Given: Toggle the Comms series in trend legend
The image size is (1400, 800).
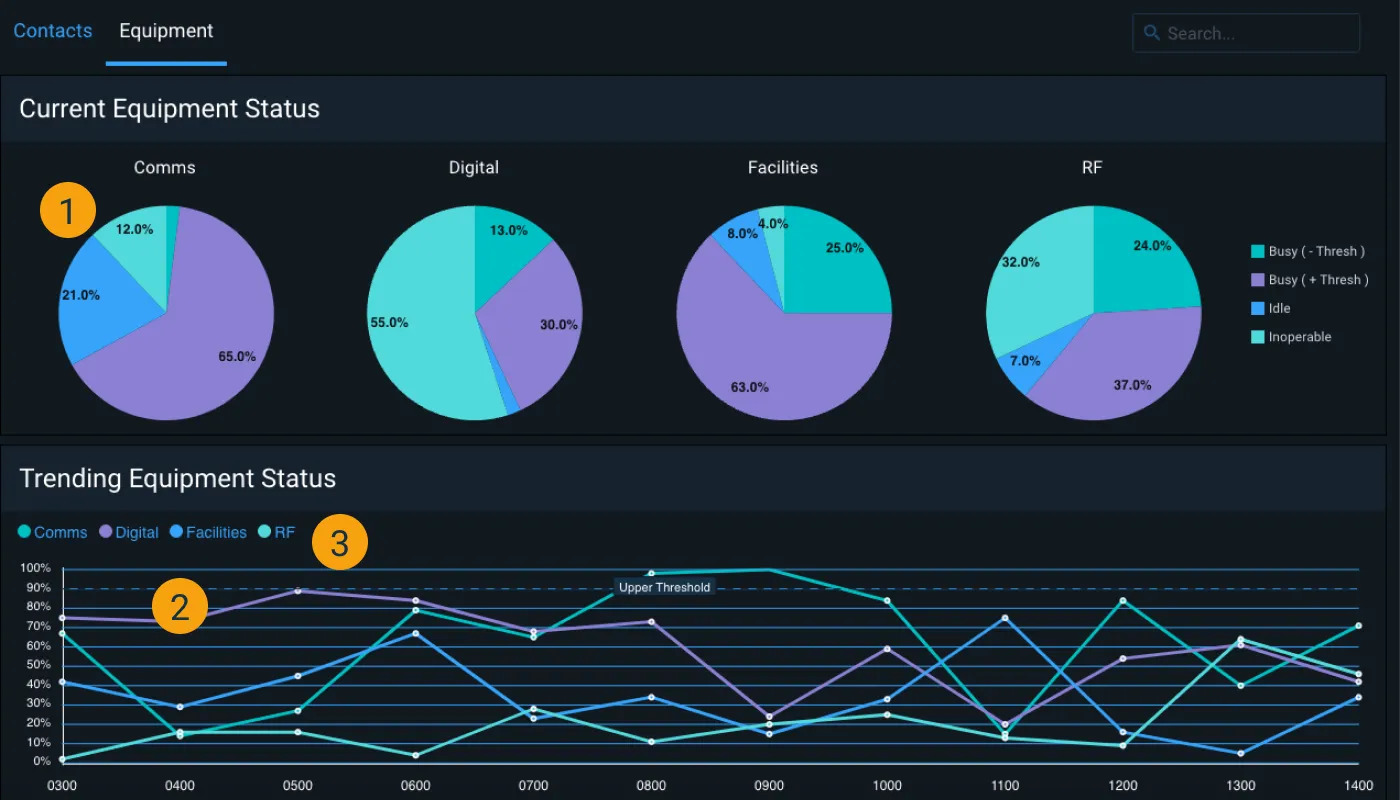Looking at the screenshot, I should click(53, 533).
